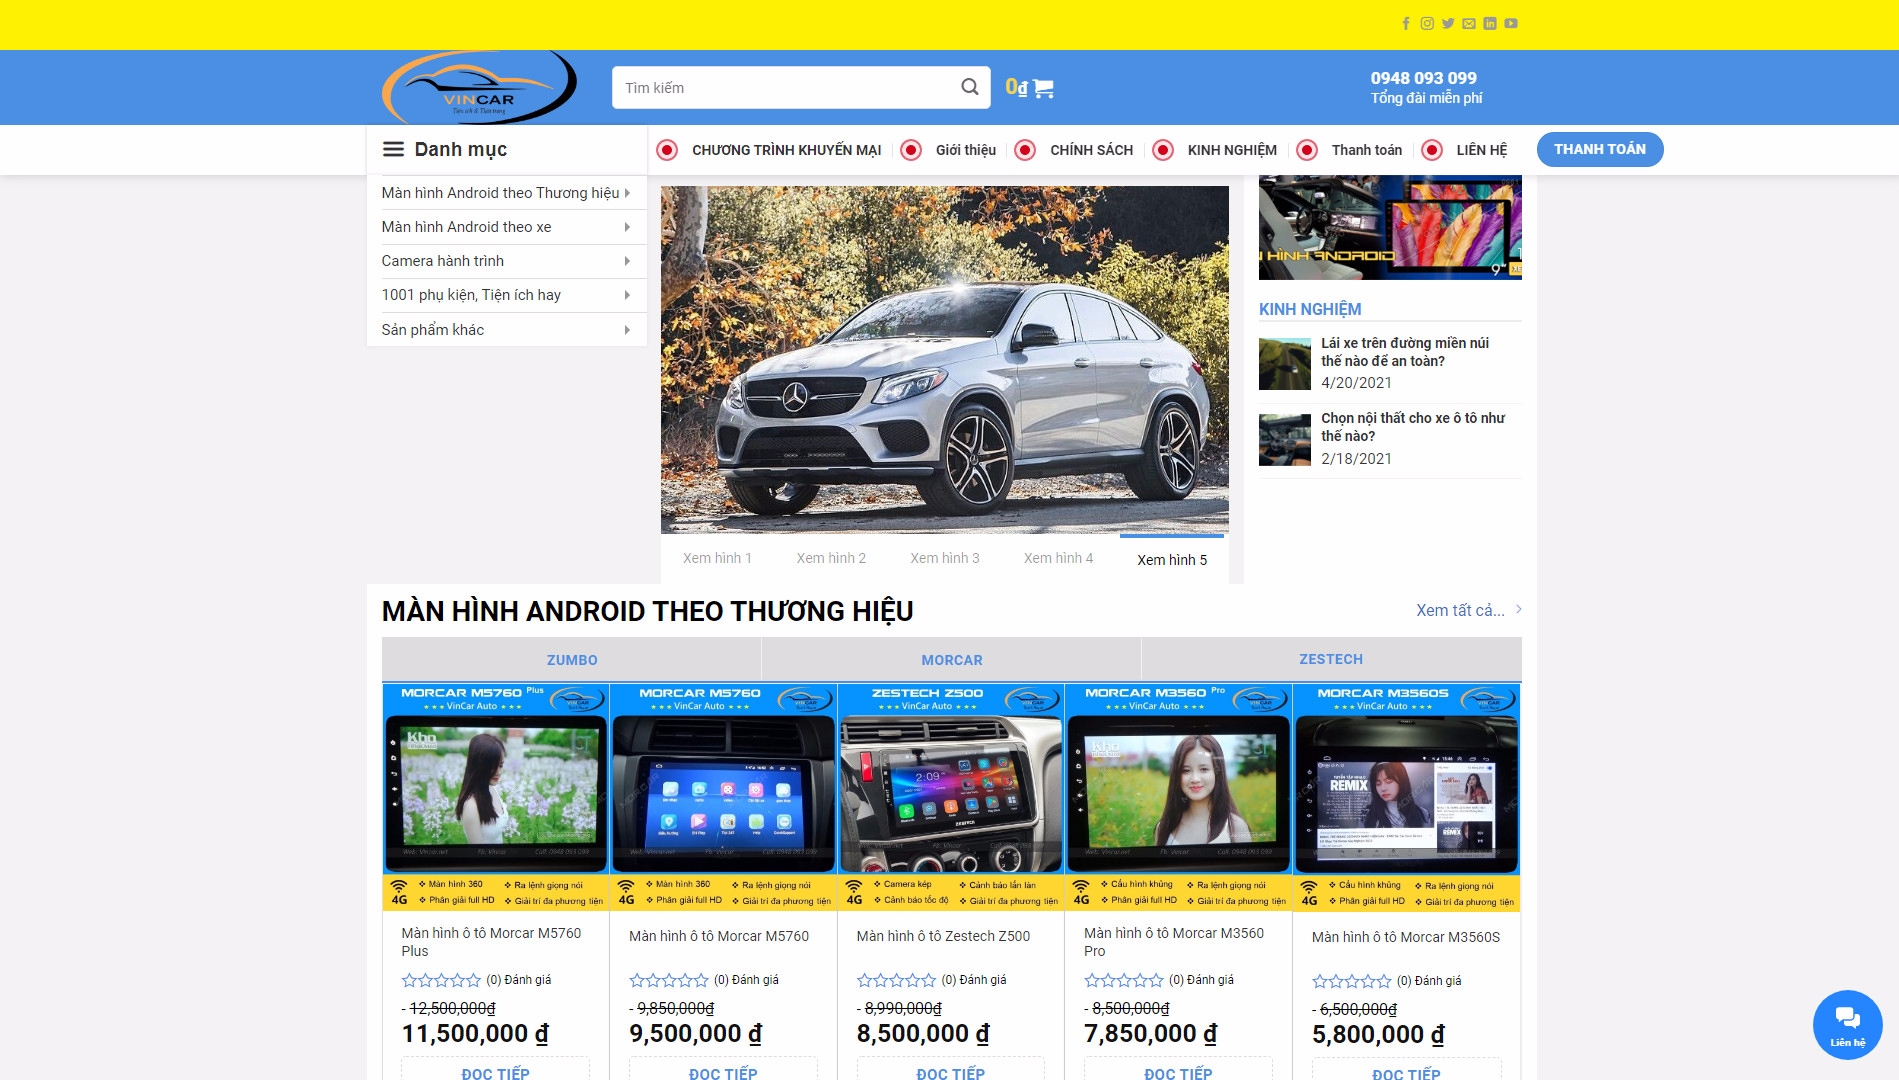Open the shopping cart icon
The height and width of the screenshot is (1080, 1899).
pos(1043,88)
